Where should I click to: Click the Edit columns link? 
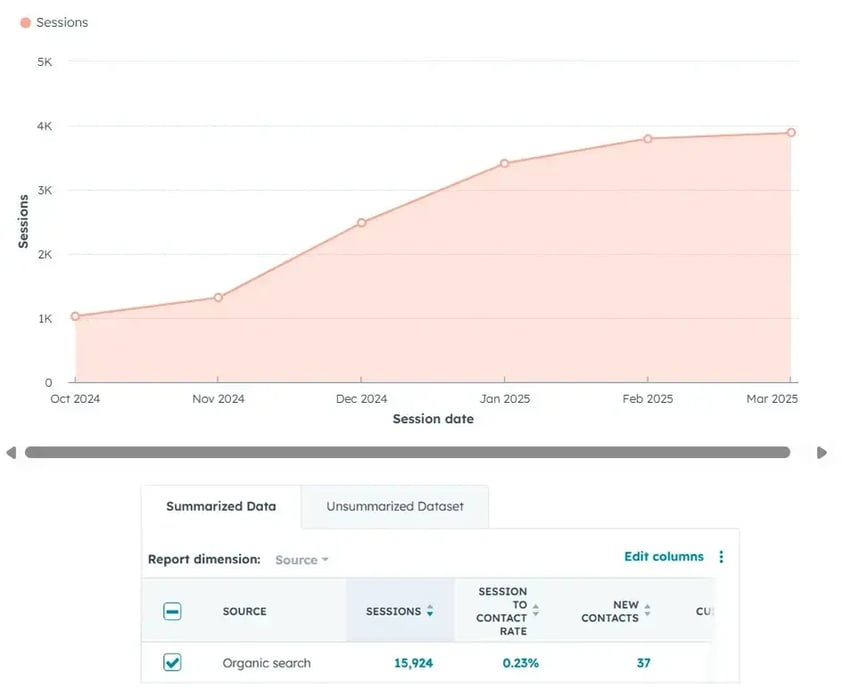(663, 557)
